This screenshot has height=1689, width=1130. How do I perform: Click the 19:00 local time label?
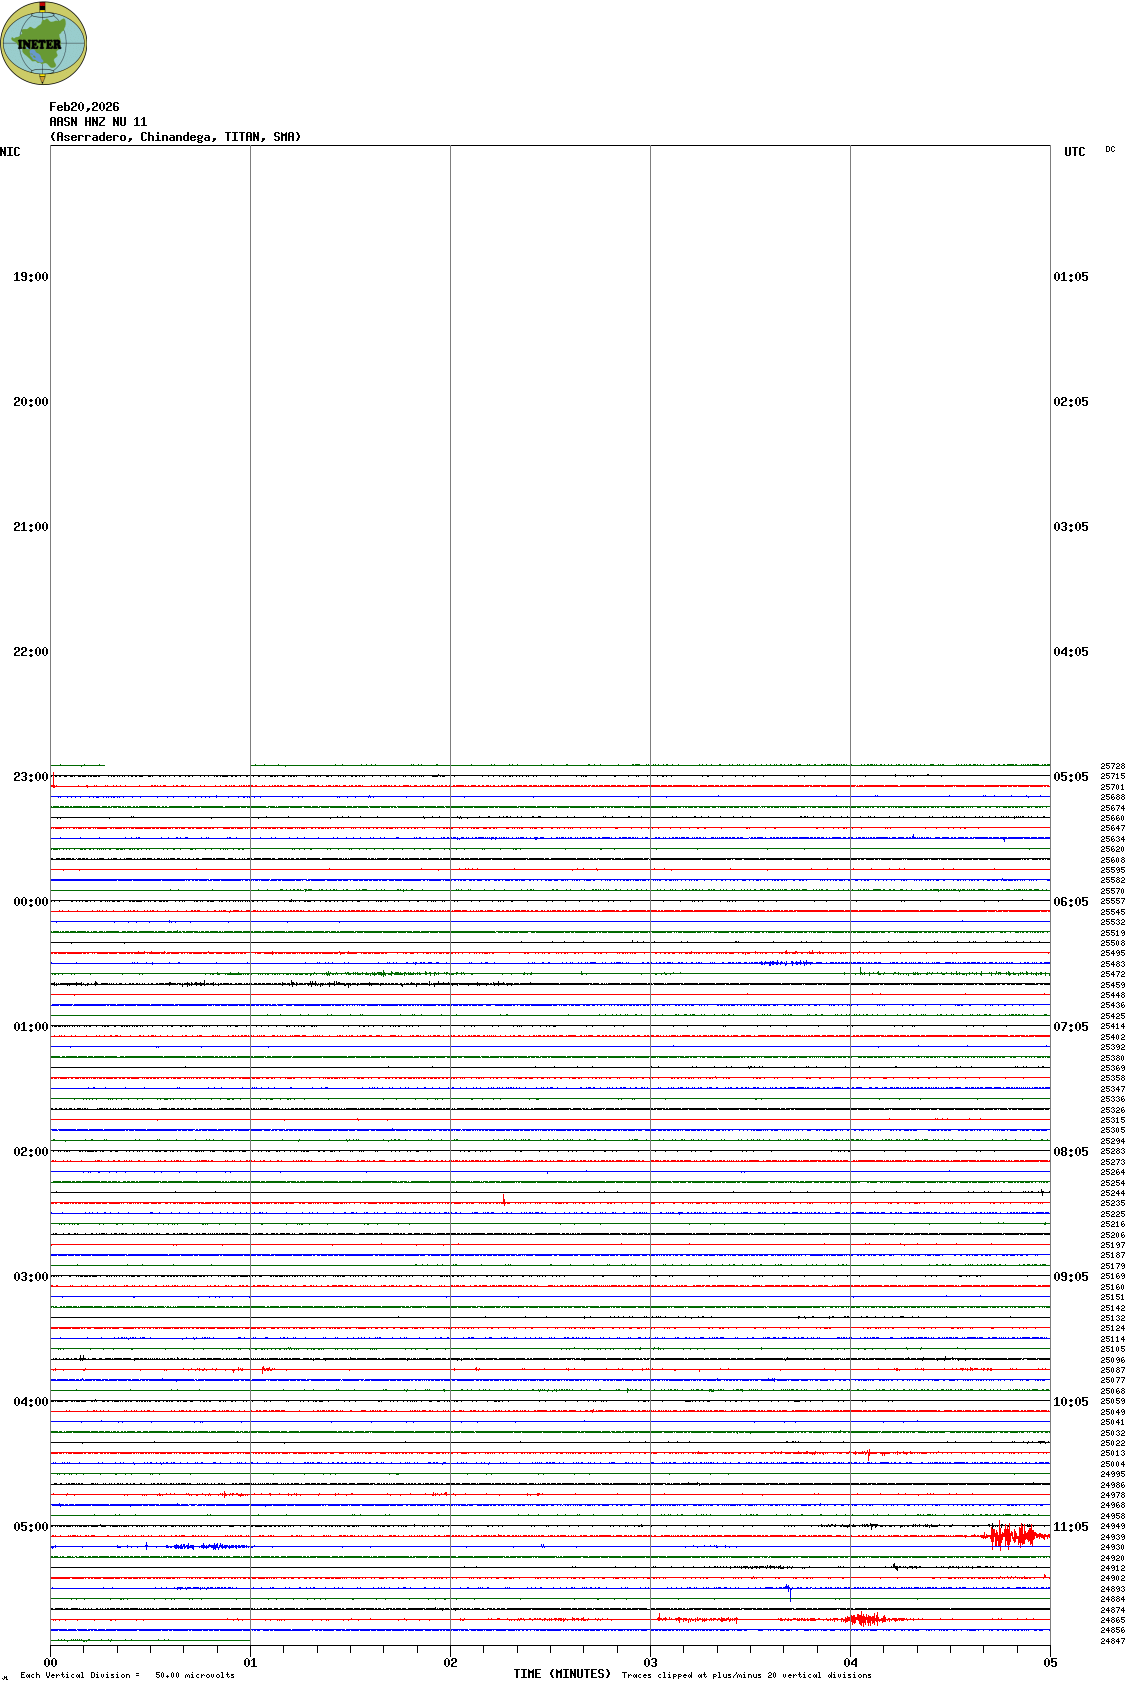click(30, 277)
